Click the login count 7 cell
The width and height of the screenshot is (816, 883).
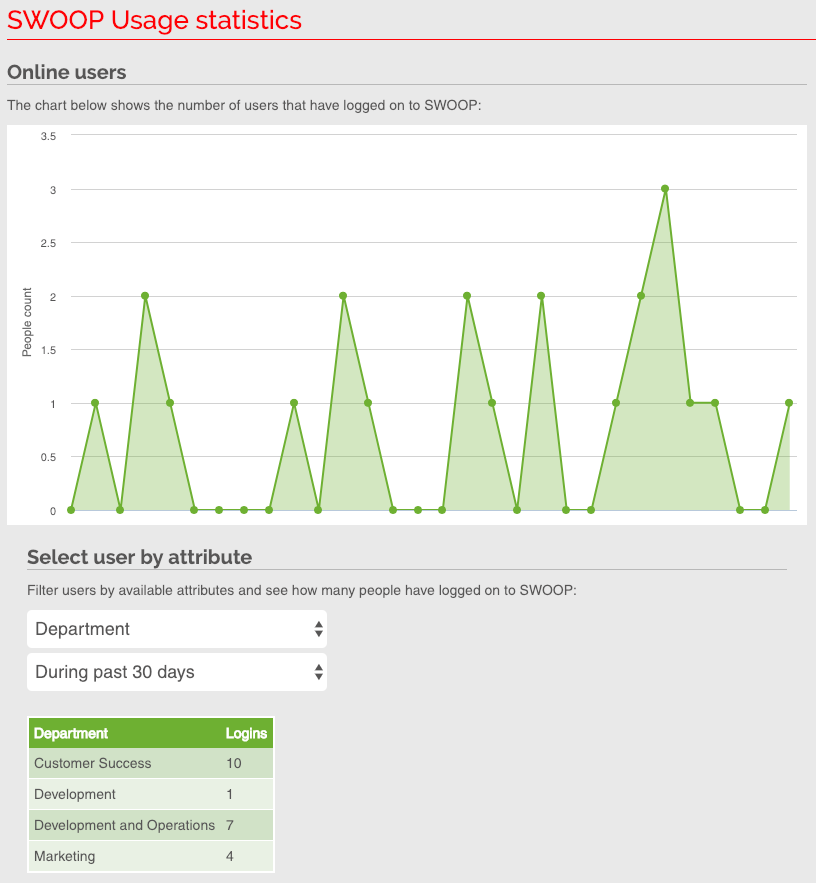coord(230,825)
